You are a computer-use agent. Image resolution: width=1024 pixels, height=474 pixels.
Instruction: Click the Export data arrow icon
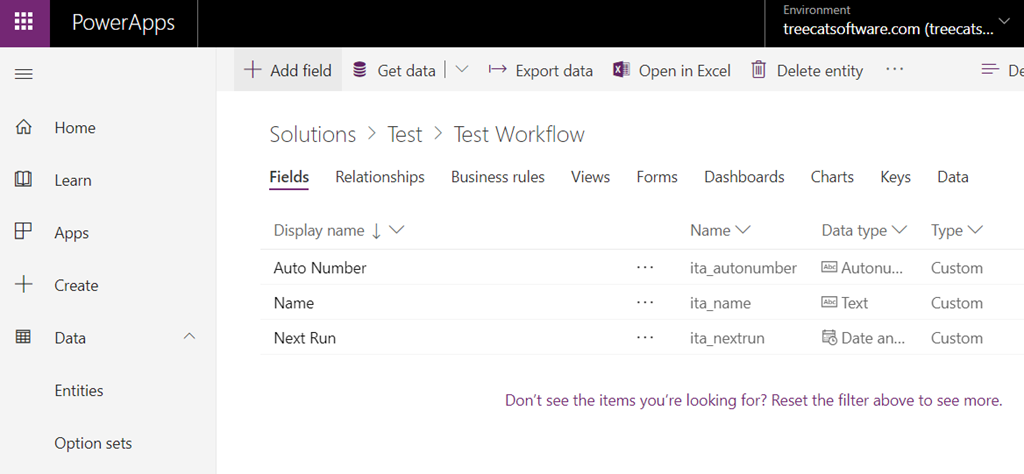click(x=498, y=70)
